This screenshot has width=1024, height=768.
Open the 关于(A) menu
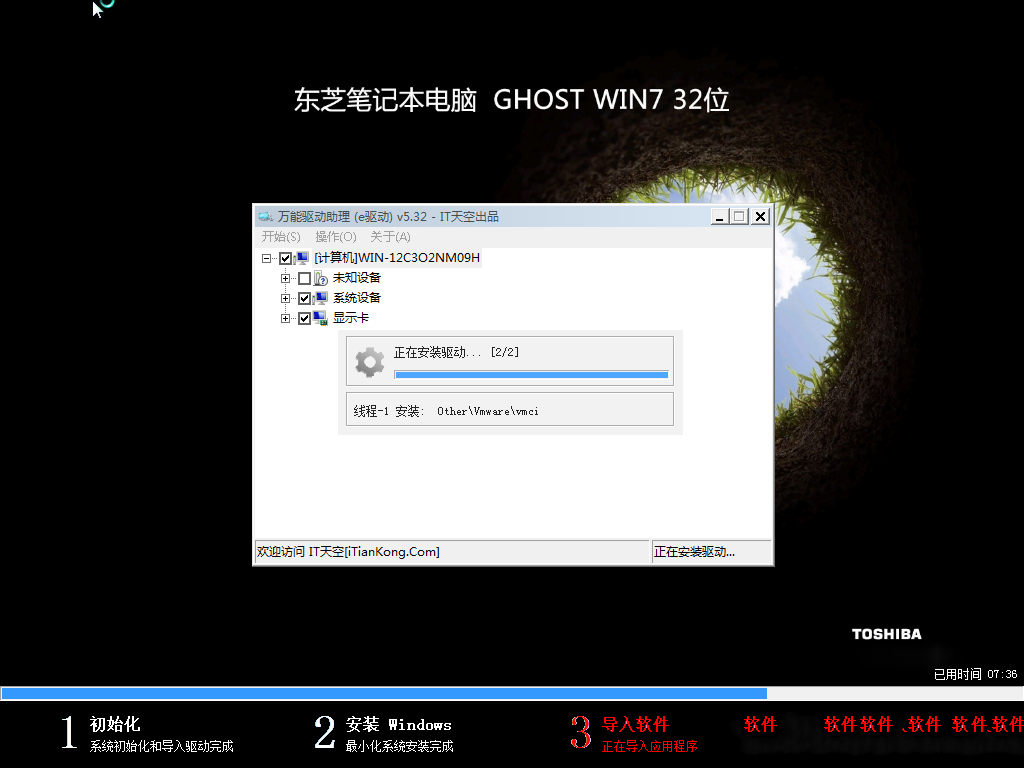click(390, 237)
